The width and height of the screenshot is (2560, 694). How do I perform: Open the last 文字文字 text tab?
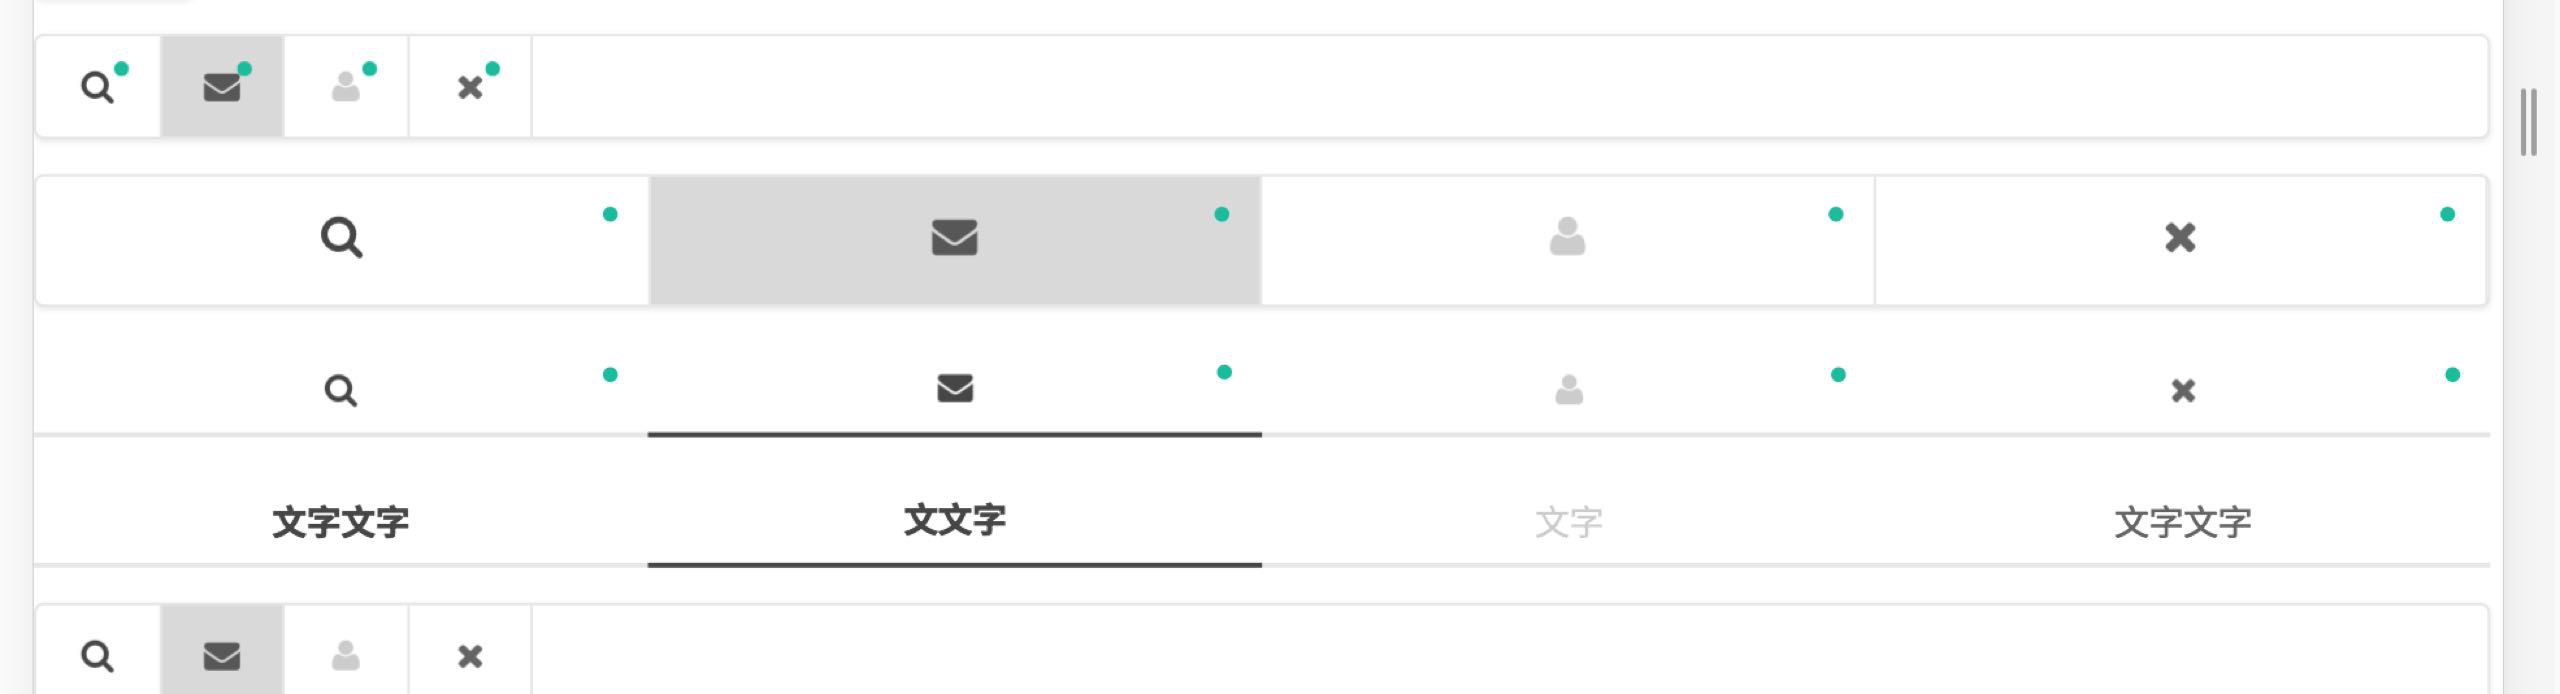2183,522
